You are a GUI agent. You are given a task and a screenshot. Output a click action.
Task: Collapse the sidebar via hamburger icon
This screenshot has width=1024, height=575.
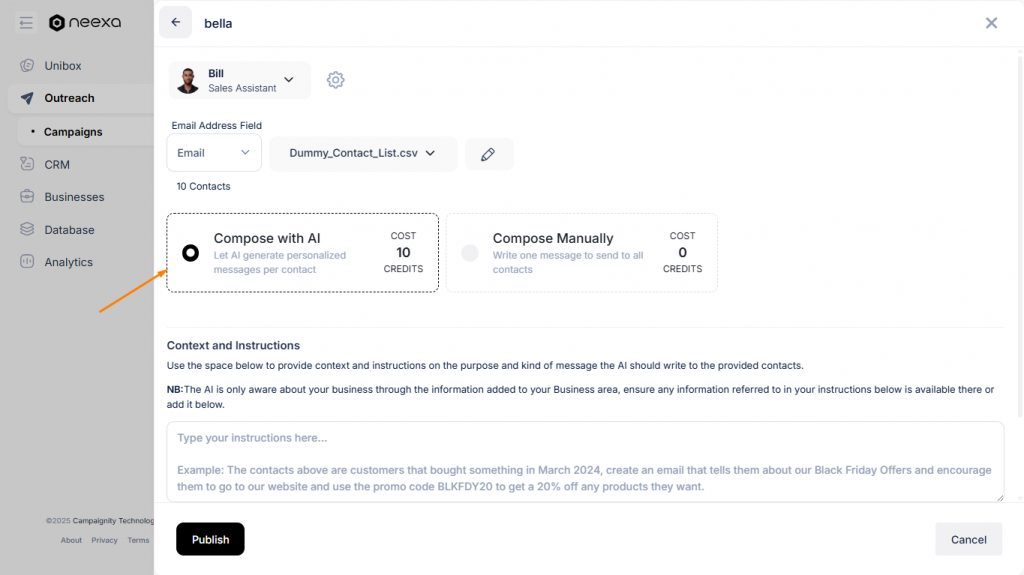pyautogui.click(x=26, y=23)
